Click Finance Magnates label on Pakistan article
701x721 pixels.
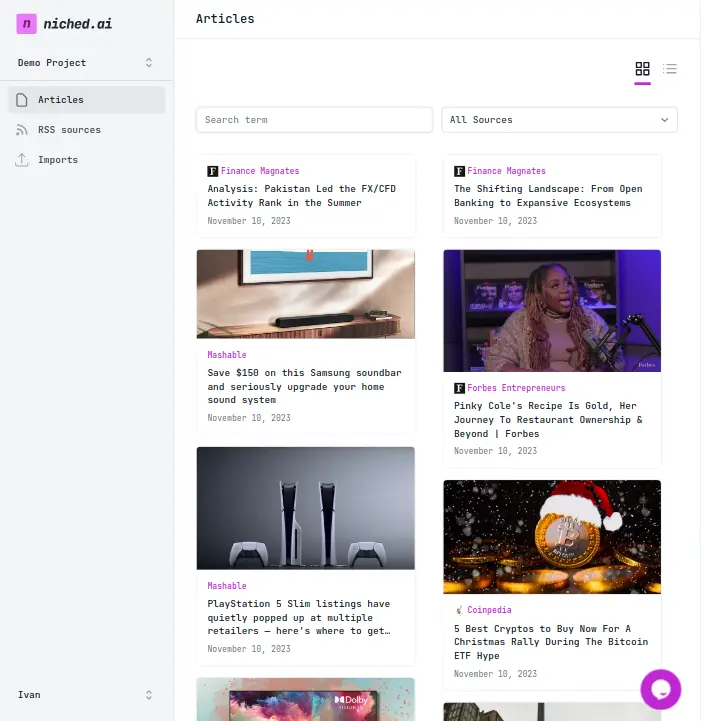point(260,171)
